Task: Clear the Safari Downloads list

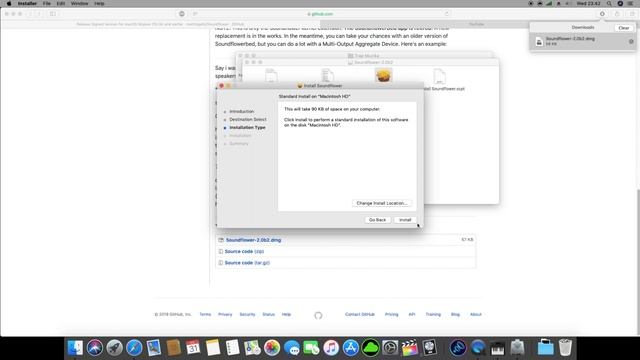Action: pos(624,28)
